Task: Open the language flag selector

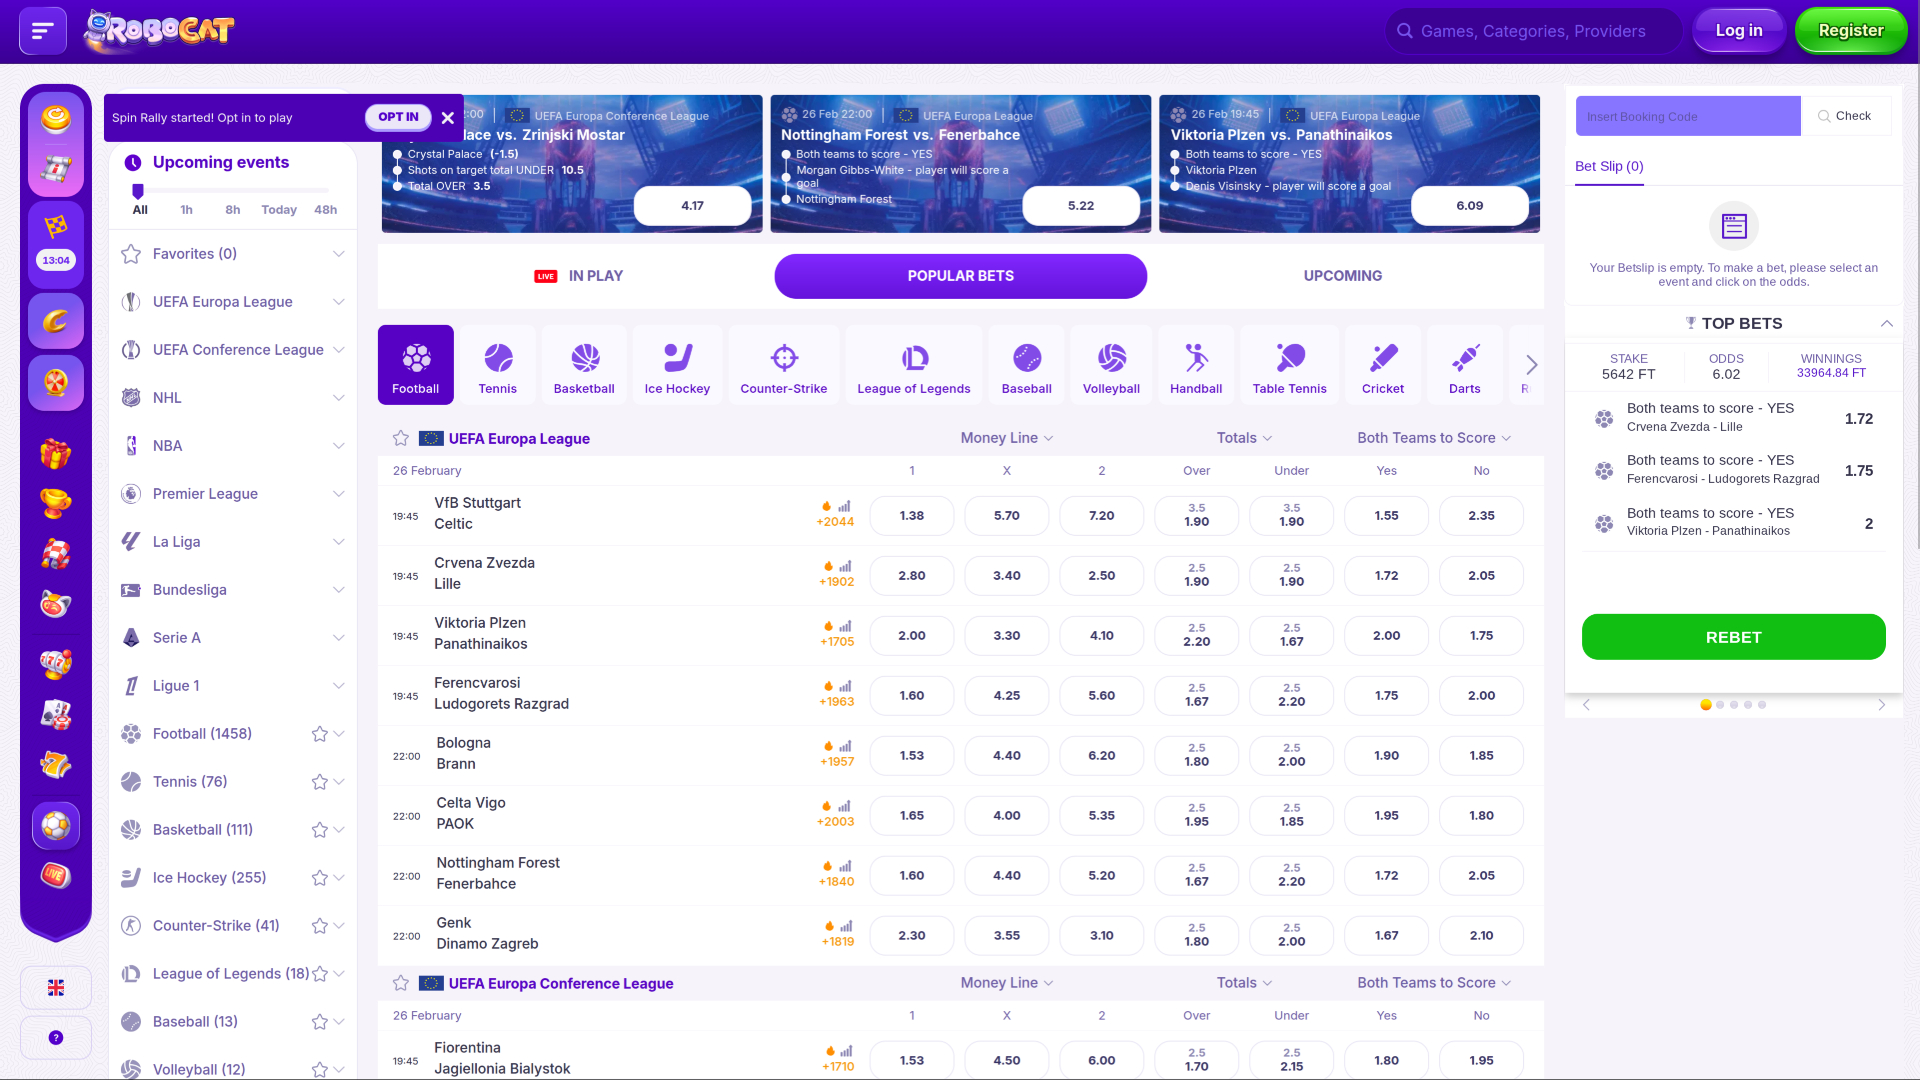Action: [x=56, y=988]
